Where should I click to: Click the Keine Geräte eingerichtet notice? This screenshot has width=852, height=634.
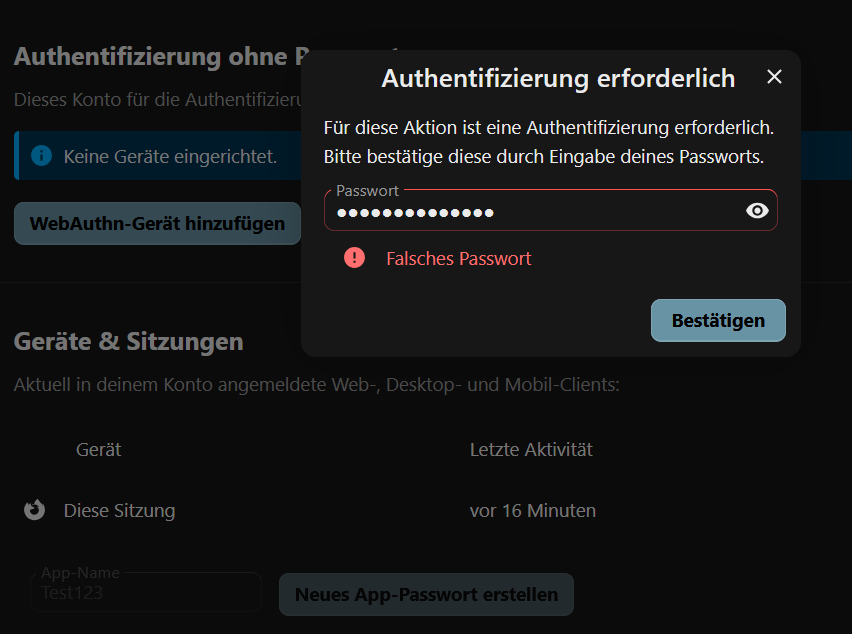click(170, 157)
